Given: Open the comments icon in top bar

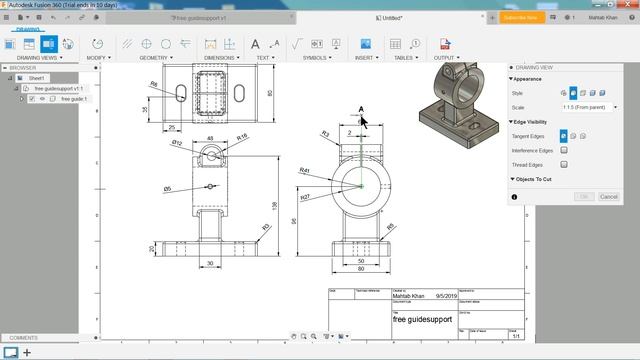Looking at the screenshot, I should click(x=553, y=18).
